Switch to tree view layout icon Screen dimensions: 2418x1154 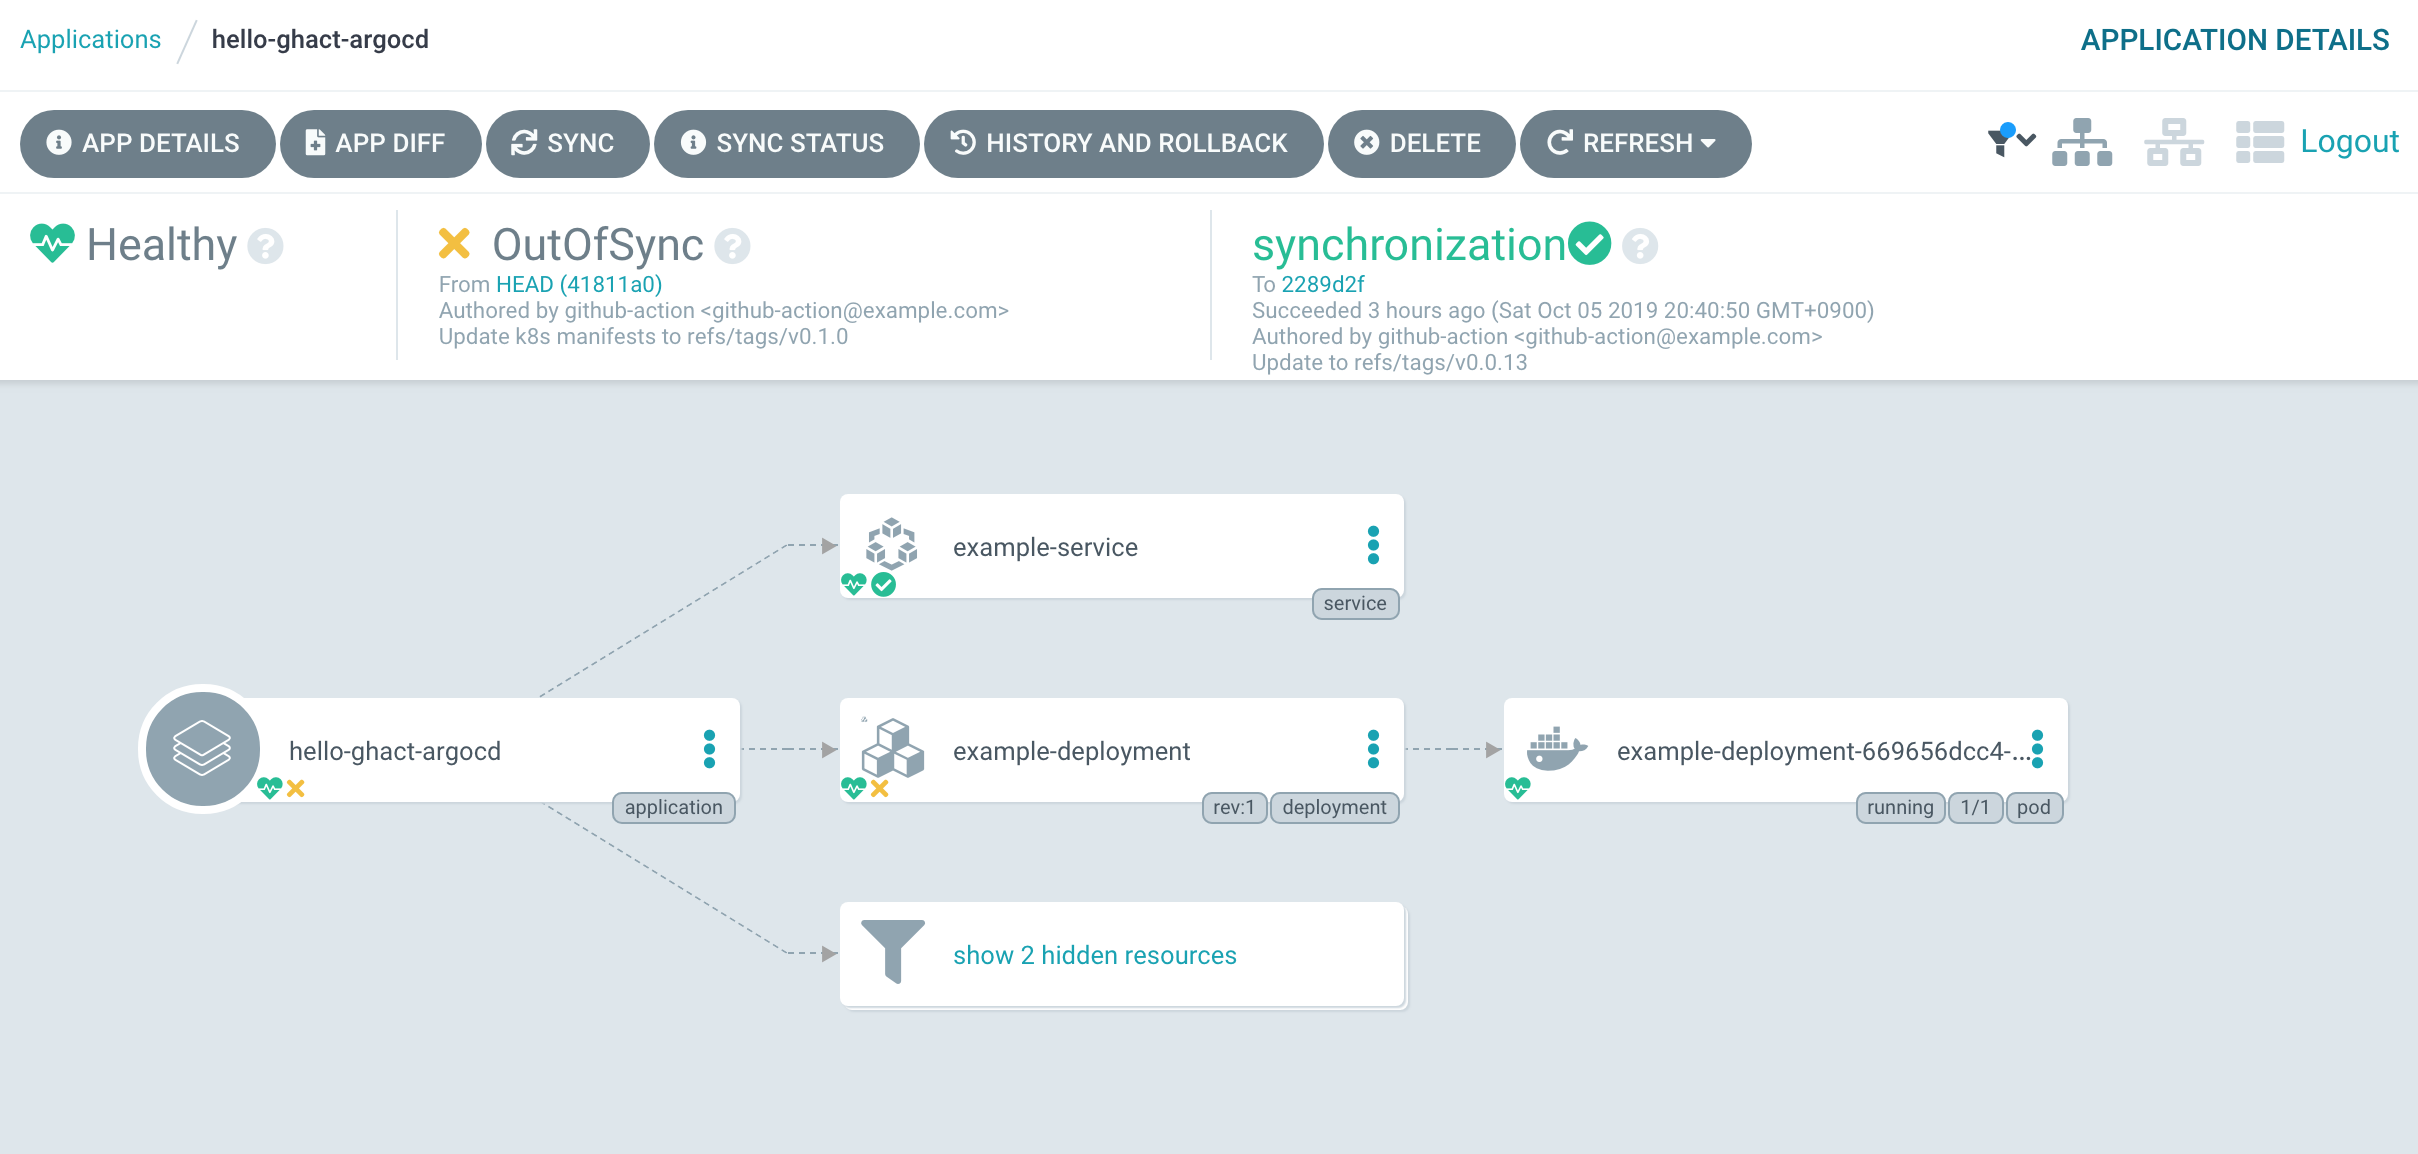[2081, 142]
